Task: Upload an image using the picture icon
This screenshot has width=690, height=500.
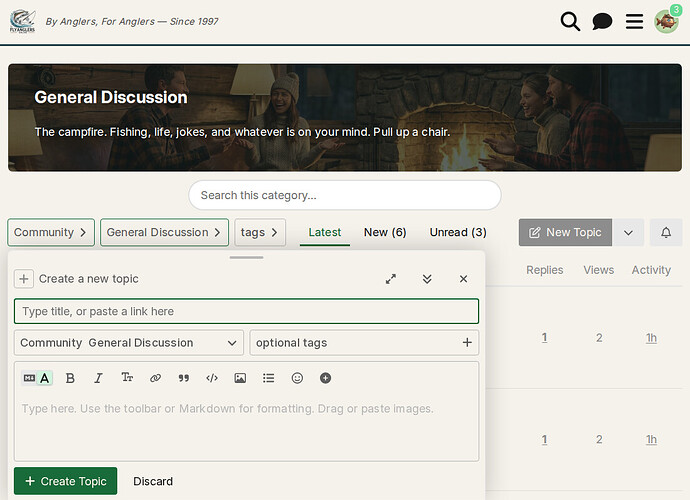Action: (240, 378)
